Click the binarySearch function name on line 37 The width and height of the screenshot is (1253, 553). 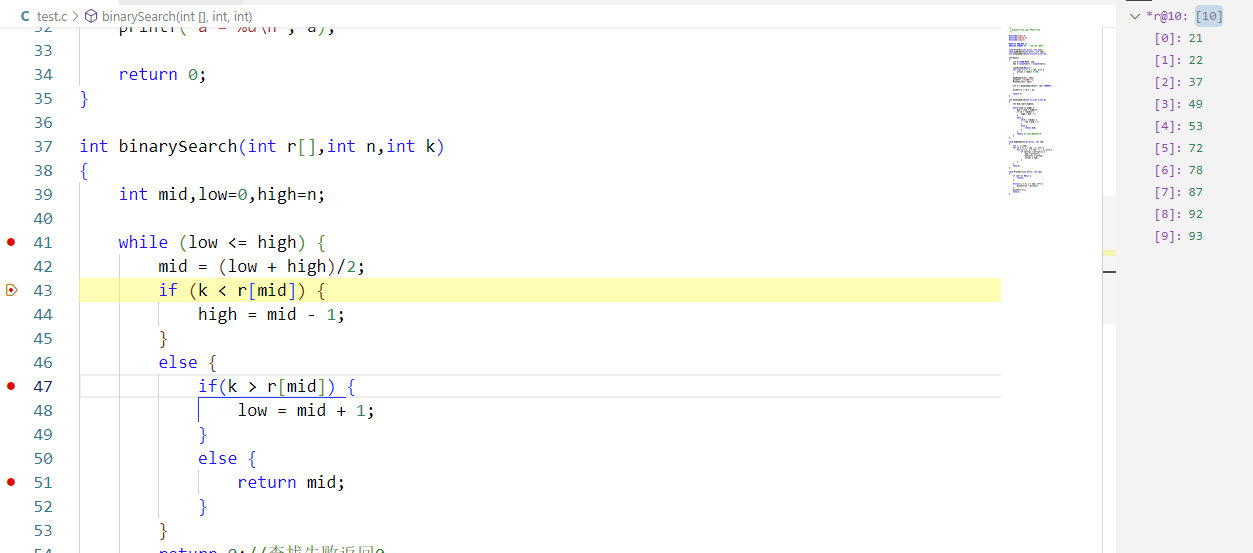tap(178, 146)
